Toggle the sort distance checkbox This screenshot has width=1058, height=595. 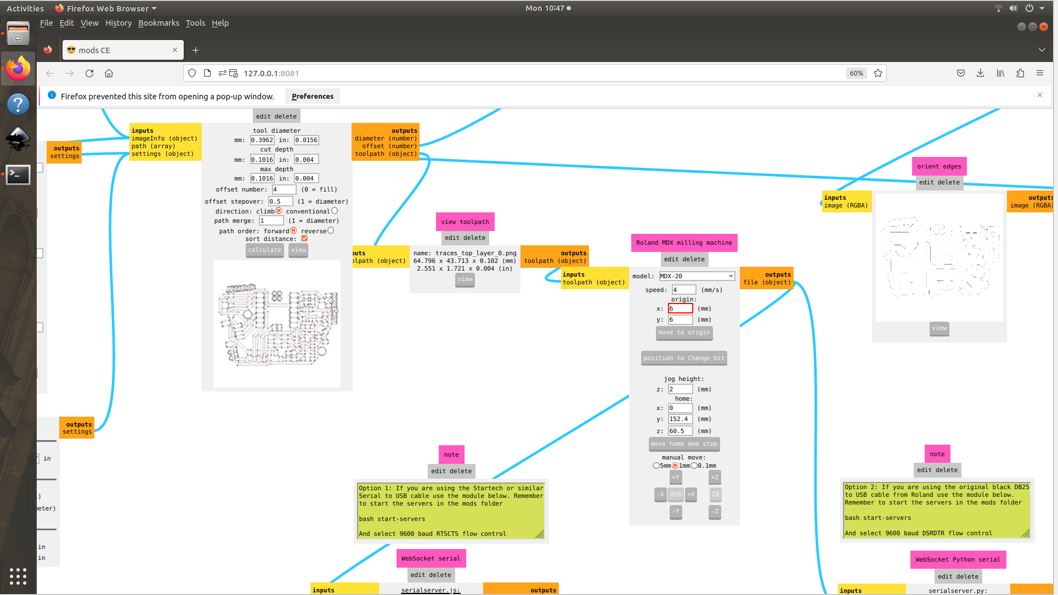click(304, 238)
